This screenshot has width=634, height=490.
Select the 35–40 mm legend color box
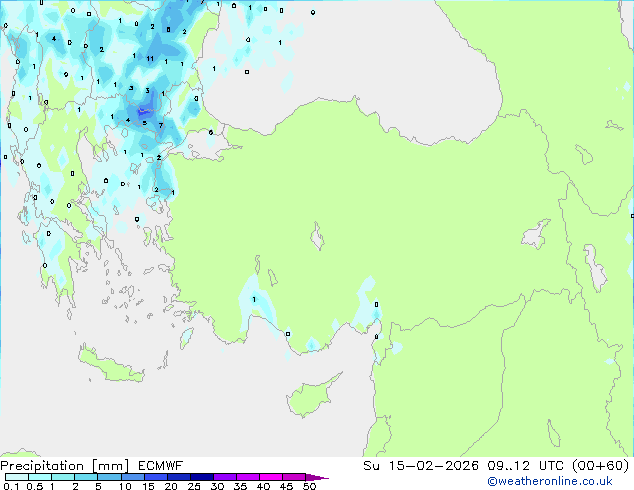tap(247, 477)
